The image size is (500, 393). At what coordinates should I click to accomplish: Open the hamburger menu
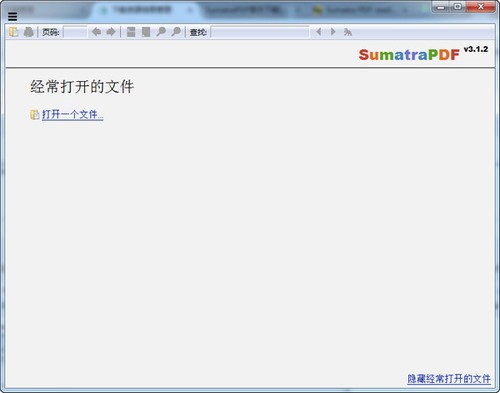(12, 16)
